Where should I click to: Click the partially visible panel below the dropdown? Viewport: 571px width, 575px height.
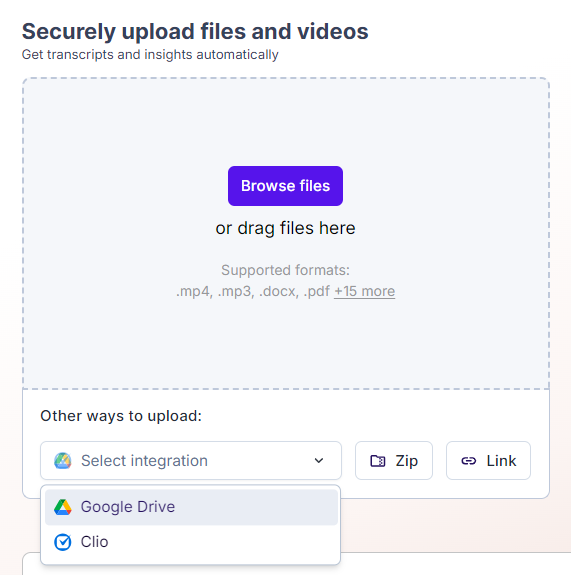coord(455,564)
